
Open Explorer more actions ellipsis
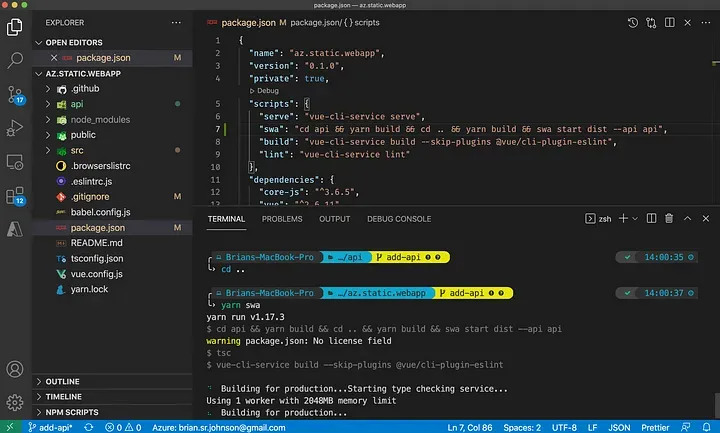[x=176, y=22]
